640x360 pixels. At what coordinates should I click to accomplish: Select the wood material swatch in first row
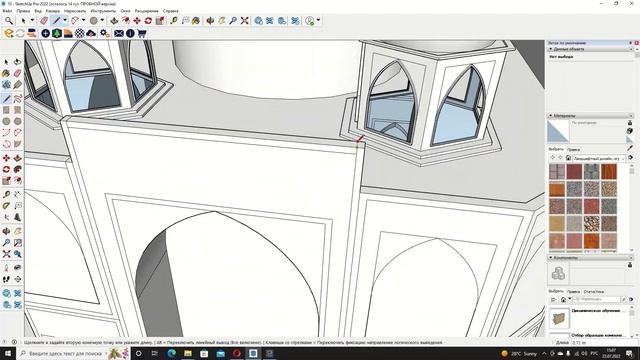click(609, 172)
